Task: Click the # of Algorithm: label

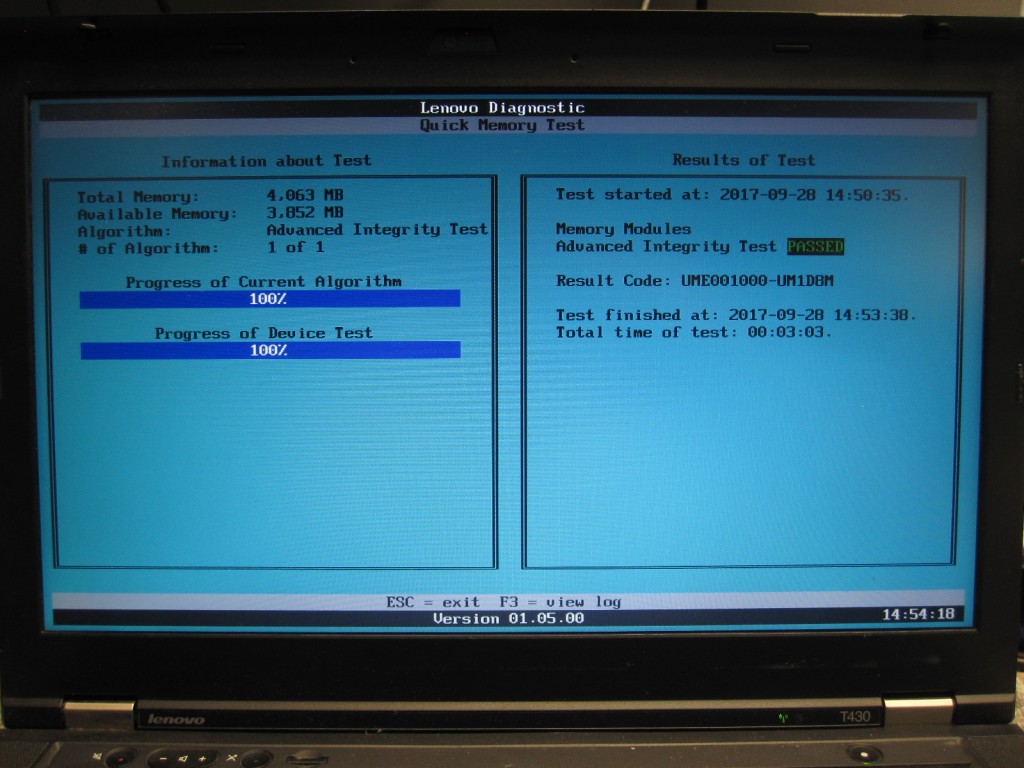Action: click(x=148, y=248)
